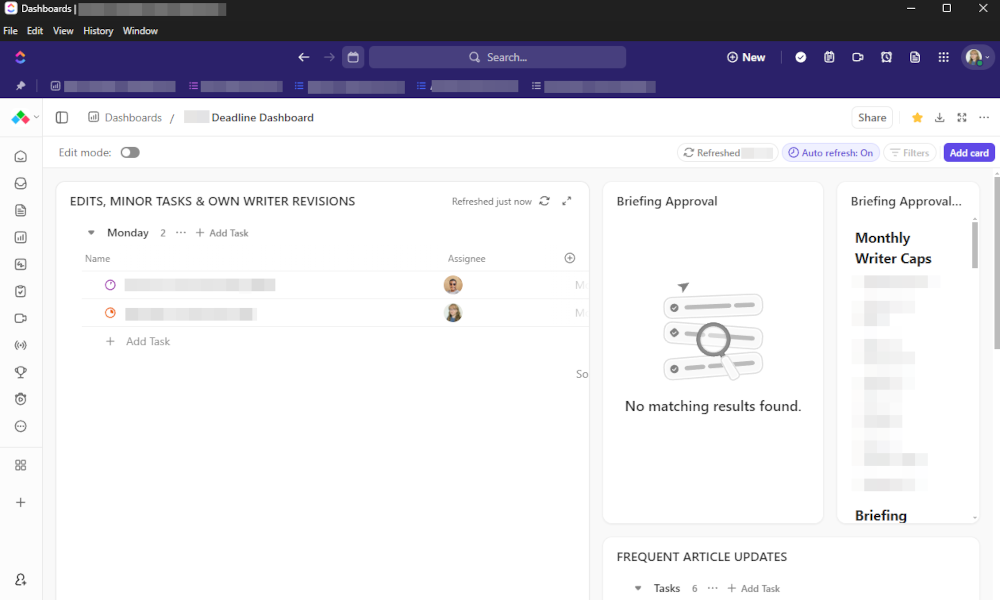Collapse the Monday group
Screen dimensions: 1000x600
coord(91,233)
